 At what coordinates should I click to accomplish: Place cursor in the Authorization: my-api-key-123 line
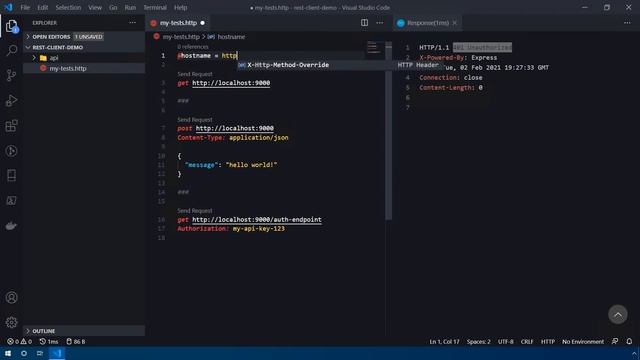tap(231, 229)
